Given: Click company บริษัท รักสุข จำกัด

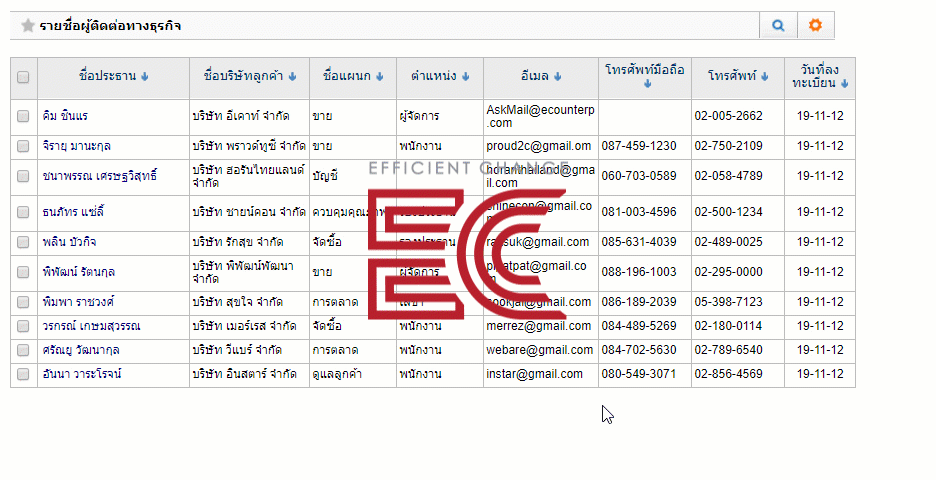Looking at the screenshot, I should [238, 242].
